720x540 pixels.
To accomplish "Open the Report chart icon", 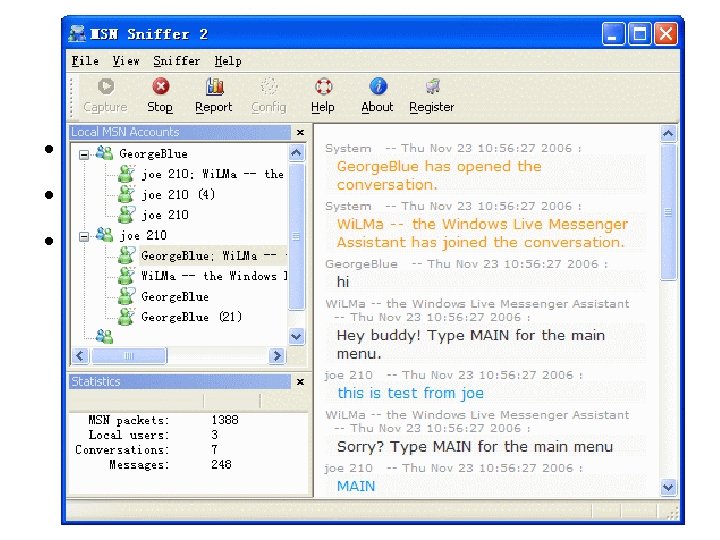I will pos(214,86).
